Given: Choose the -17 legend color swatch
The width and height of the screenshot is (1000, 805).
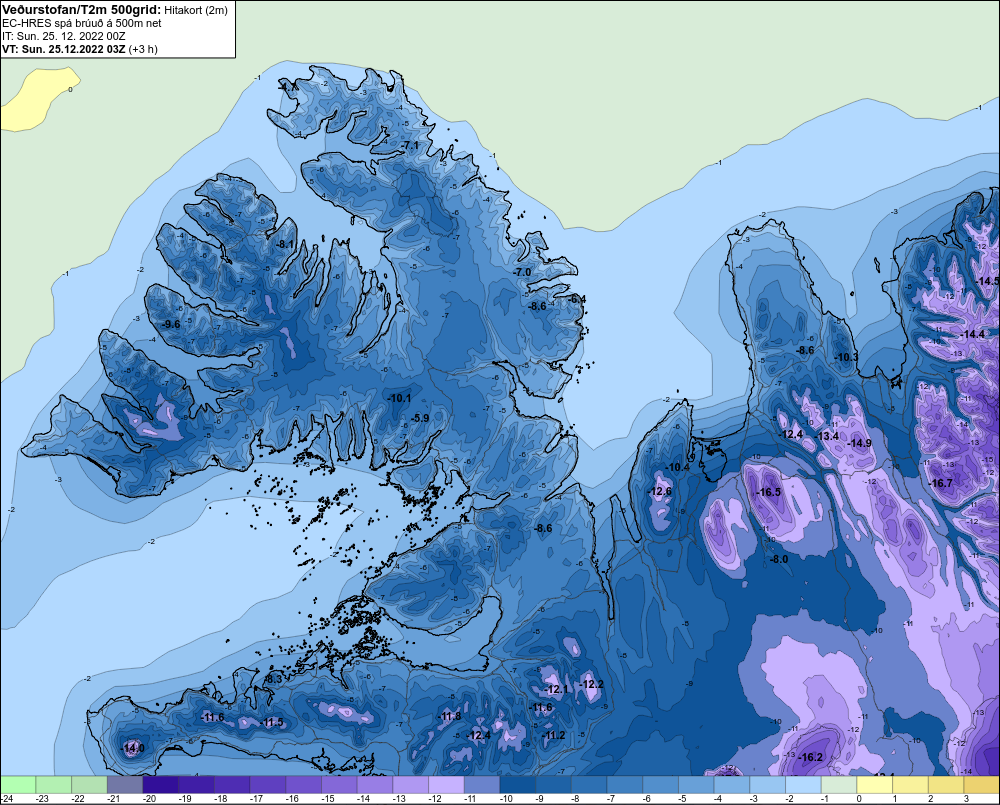Looking at the screenshot, I should click(x=268, y=785).
